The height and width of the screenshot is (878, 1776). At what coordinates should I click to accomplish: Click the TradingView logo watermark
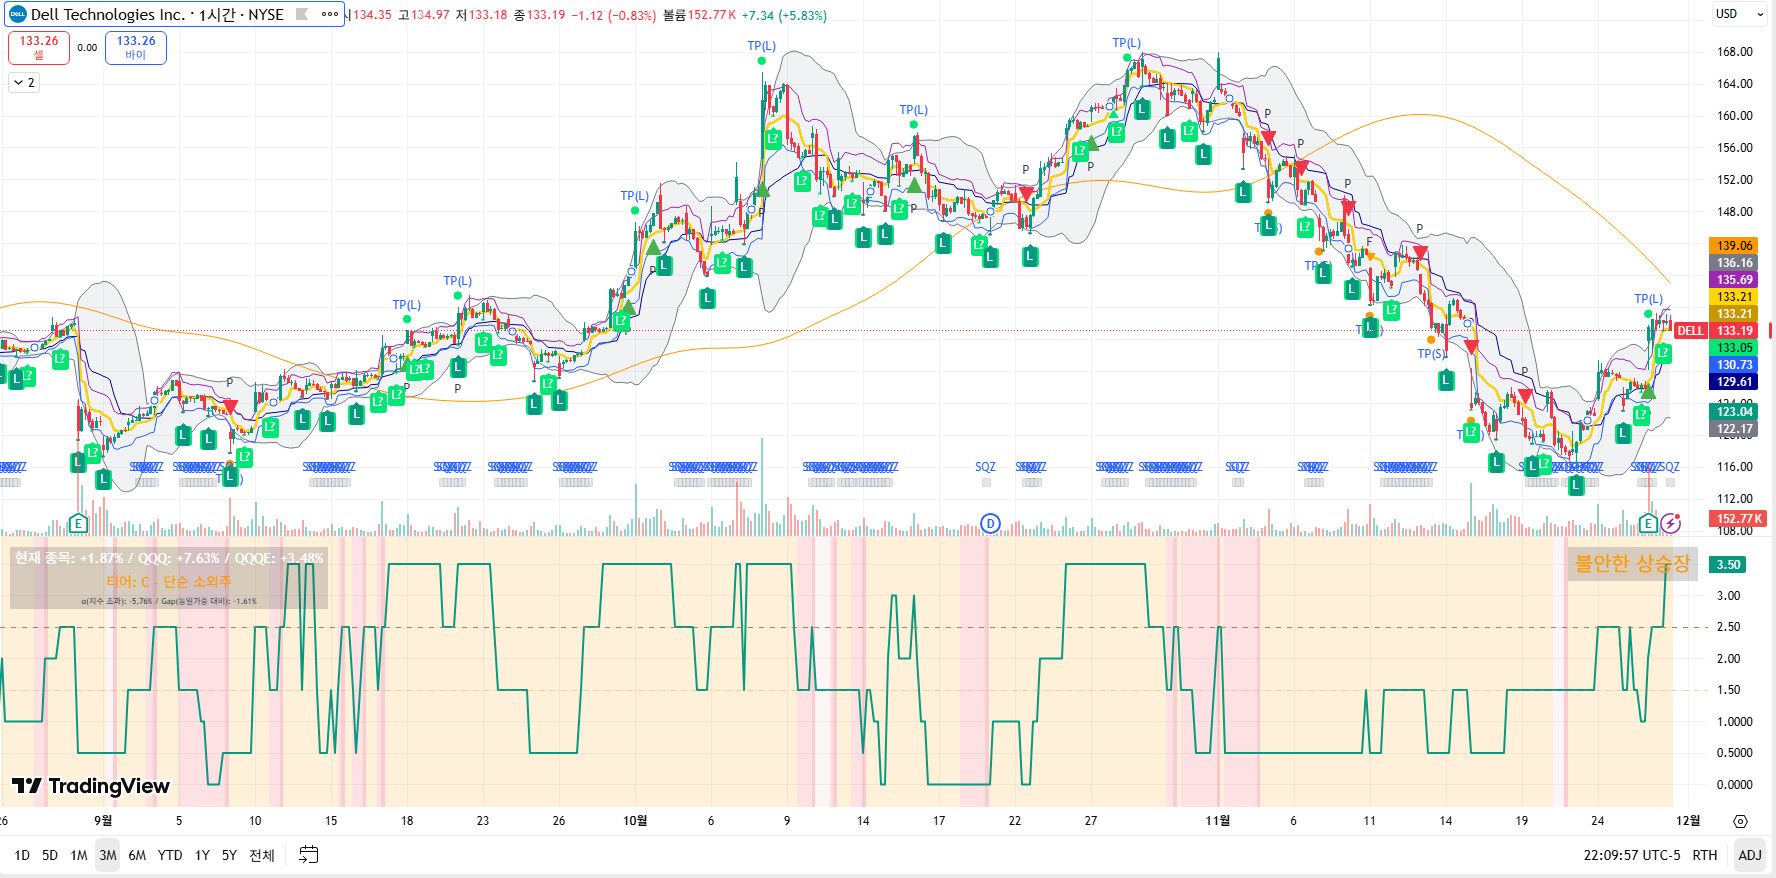91,786
